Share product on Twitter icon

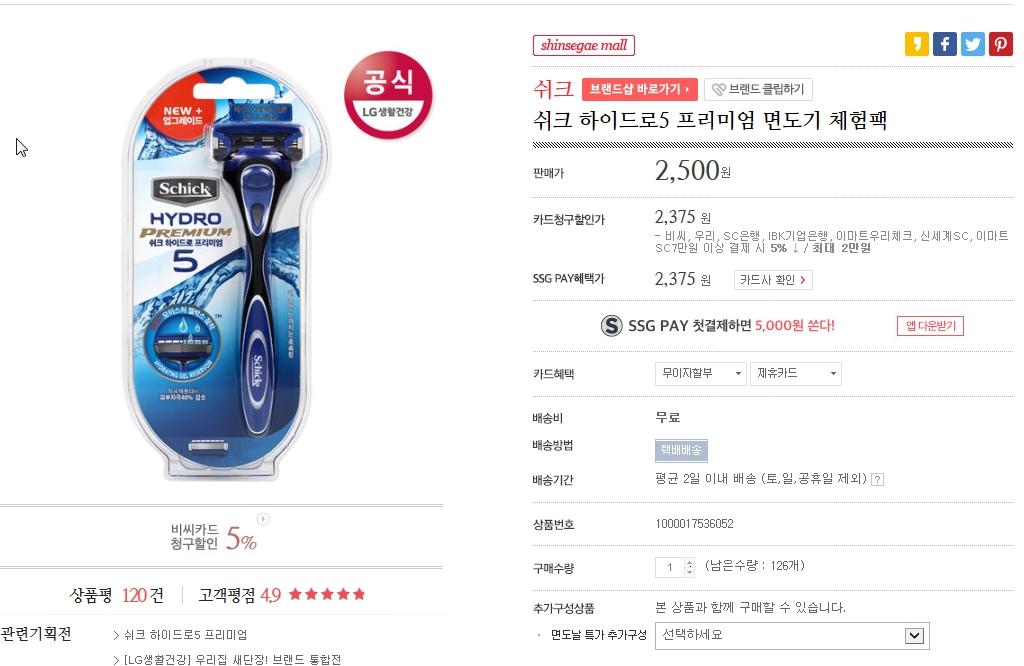[x=972, y=44]
